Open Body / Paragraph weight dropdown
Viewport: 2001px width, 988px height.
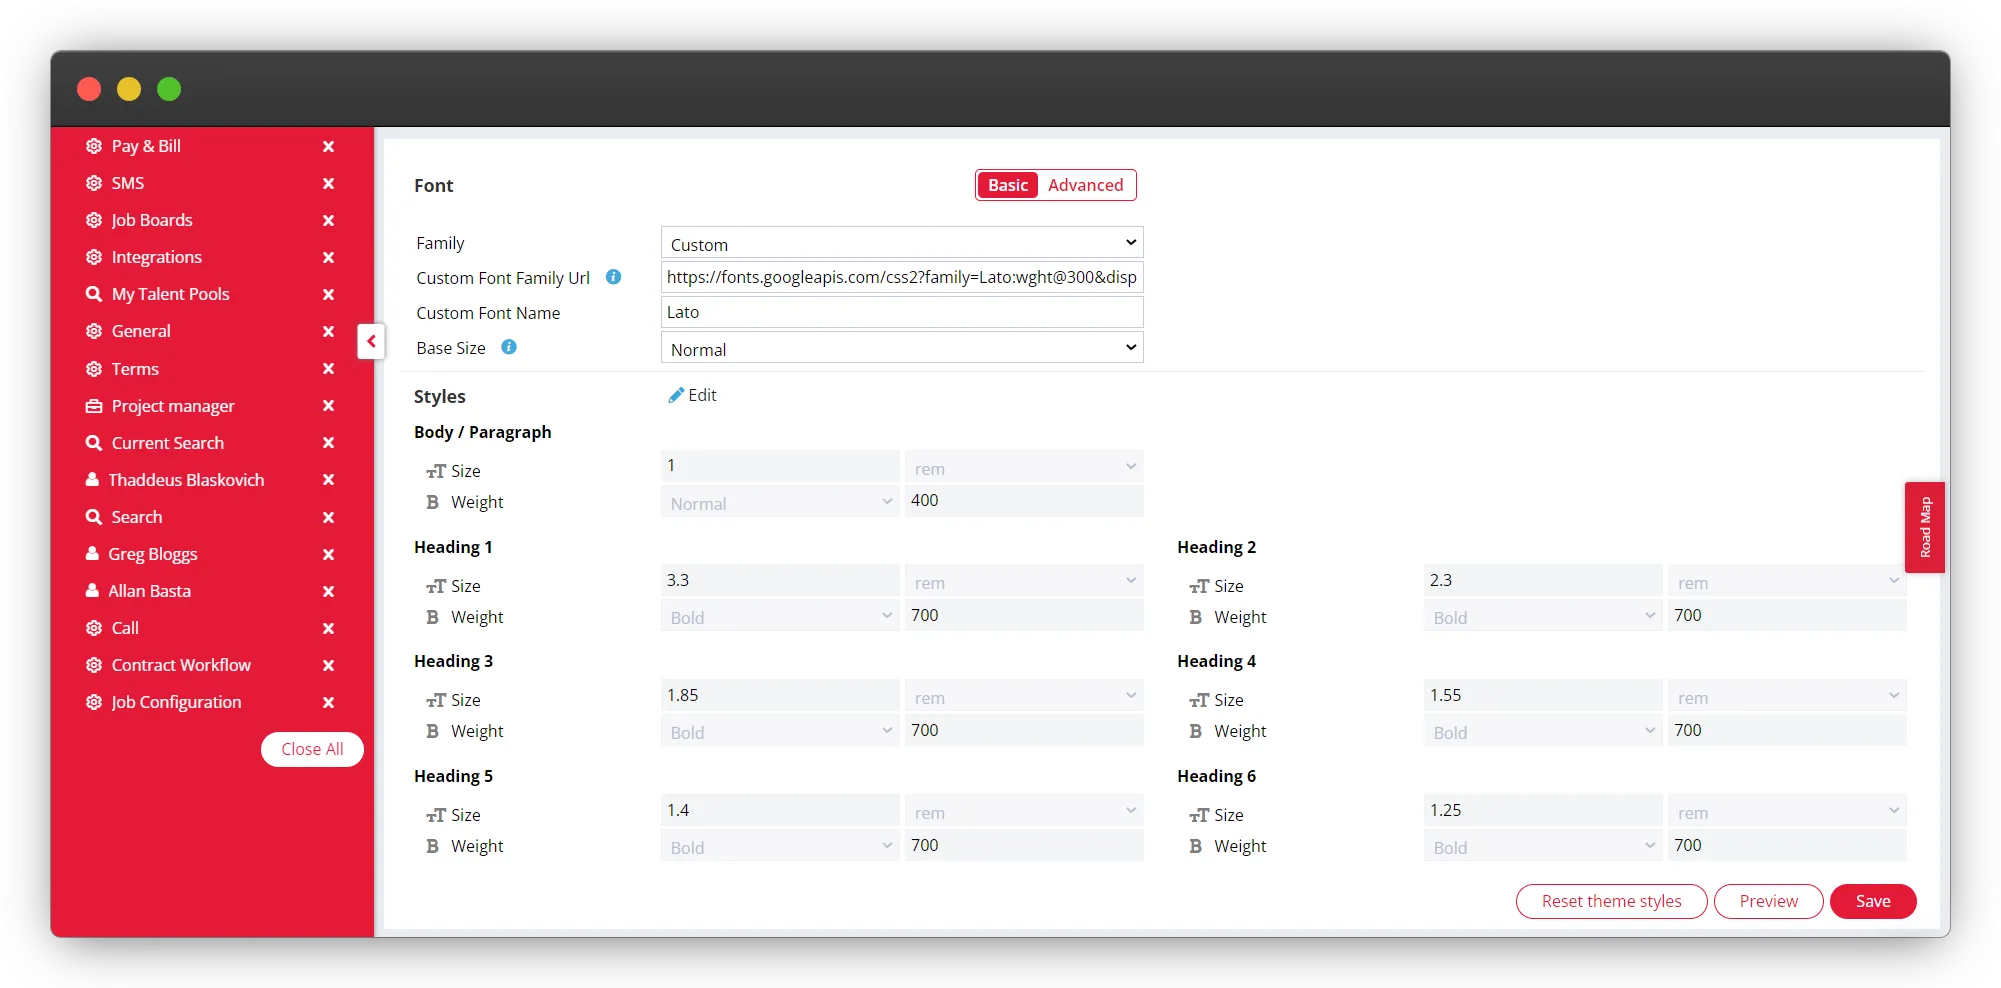point(780,502)
